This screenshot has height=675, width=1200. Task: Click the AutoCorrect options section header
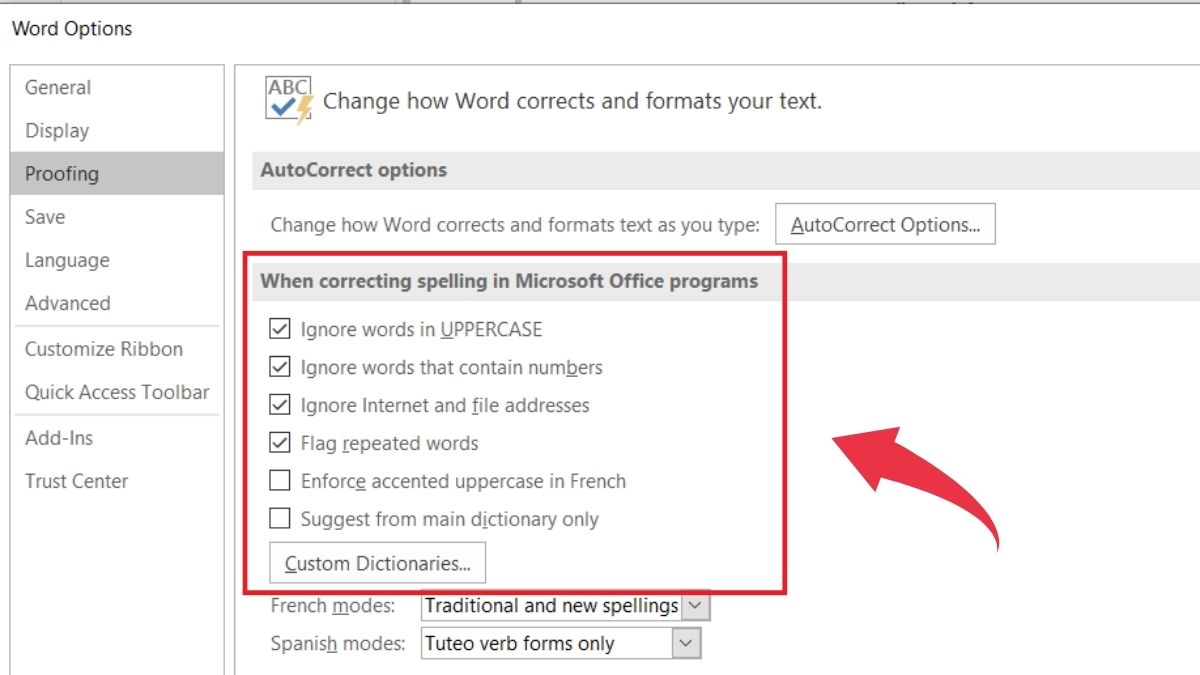(354, 170)
